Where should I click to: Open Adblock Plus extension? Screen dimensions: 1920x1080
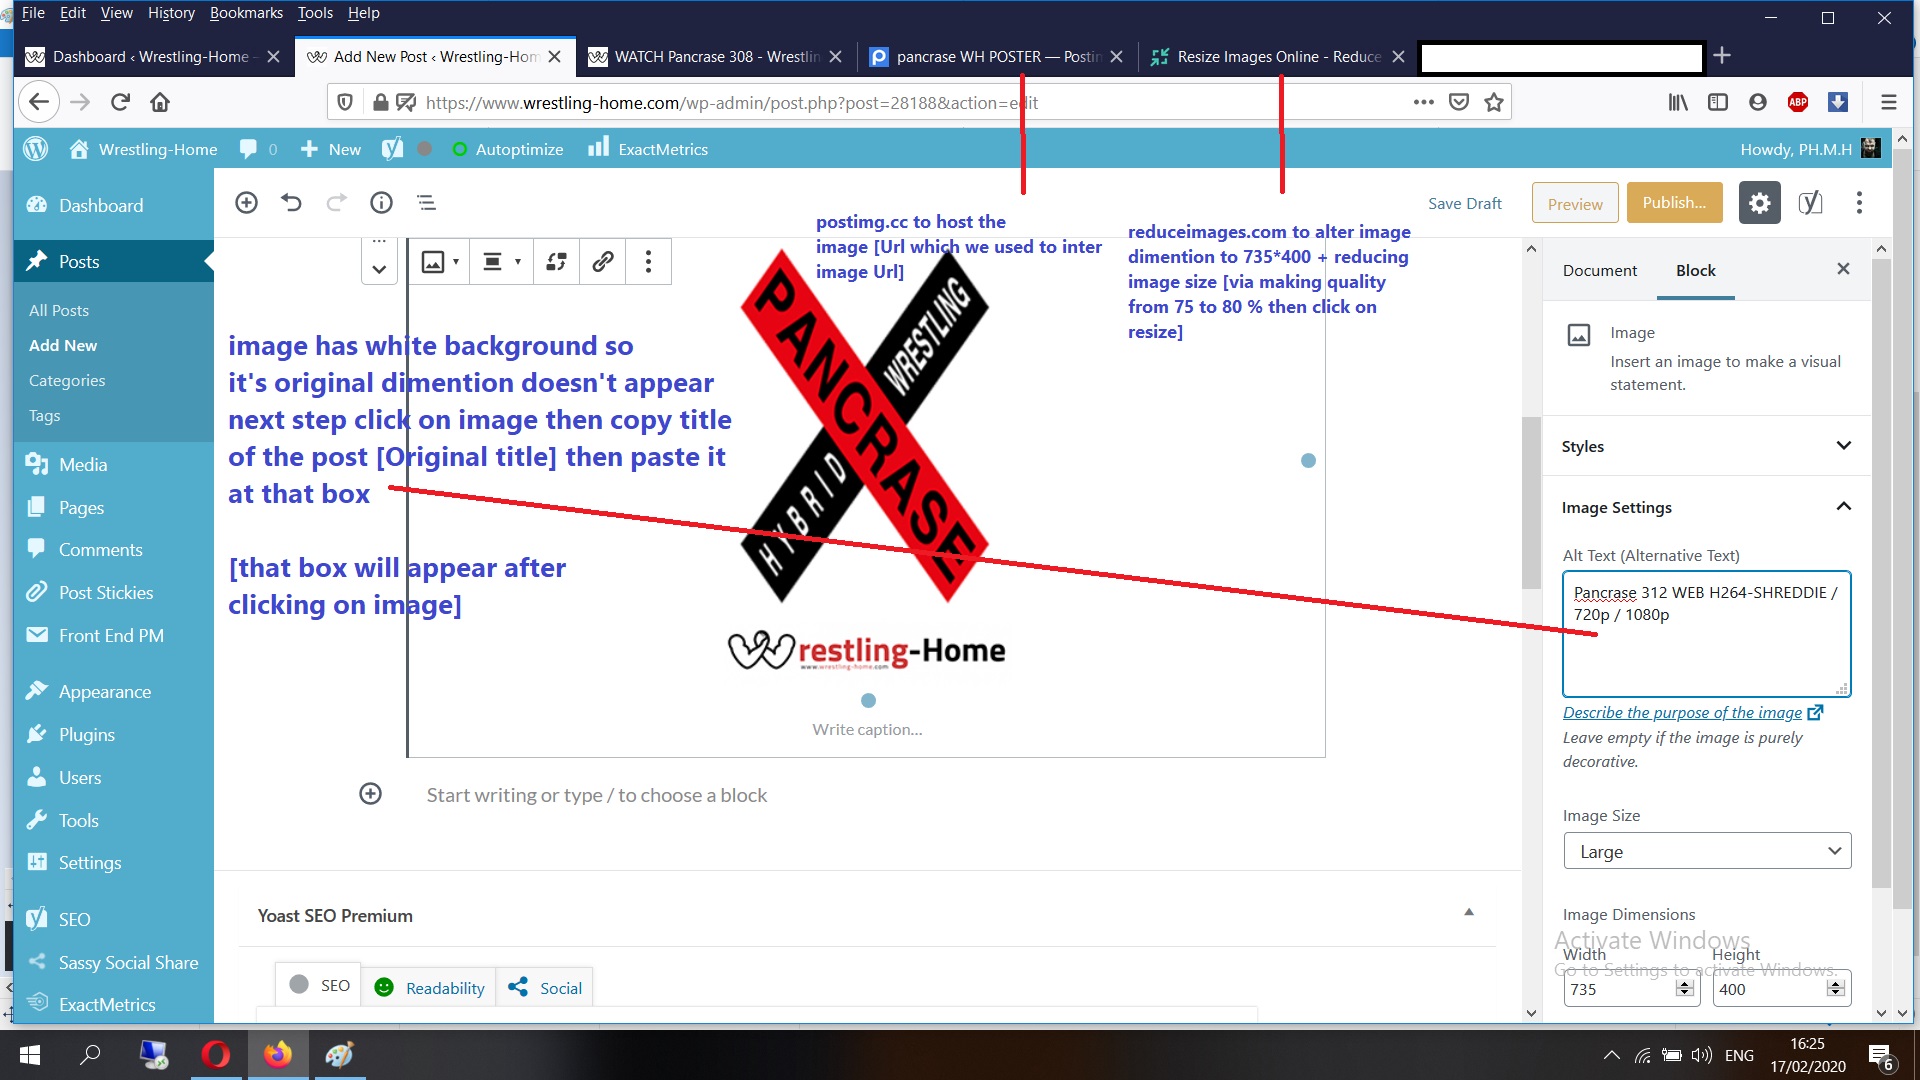(x=1798, y=102)
